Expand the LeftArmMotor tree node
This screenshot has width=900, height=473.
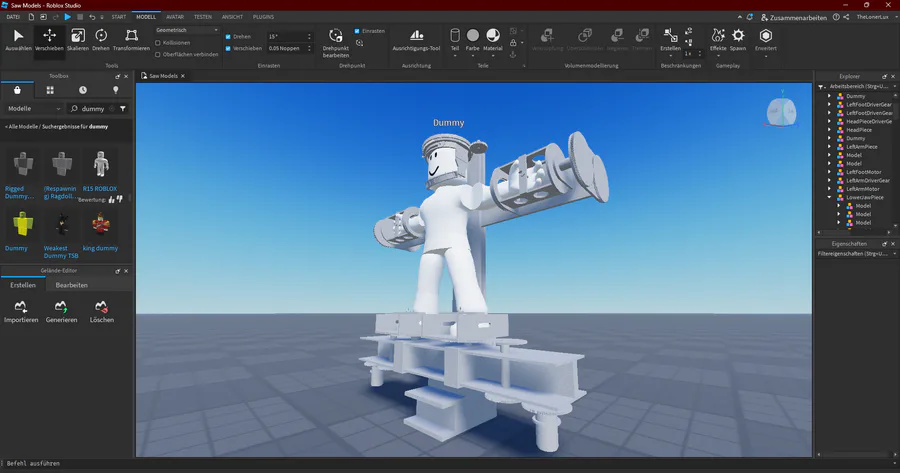click(x=829, y=188)
